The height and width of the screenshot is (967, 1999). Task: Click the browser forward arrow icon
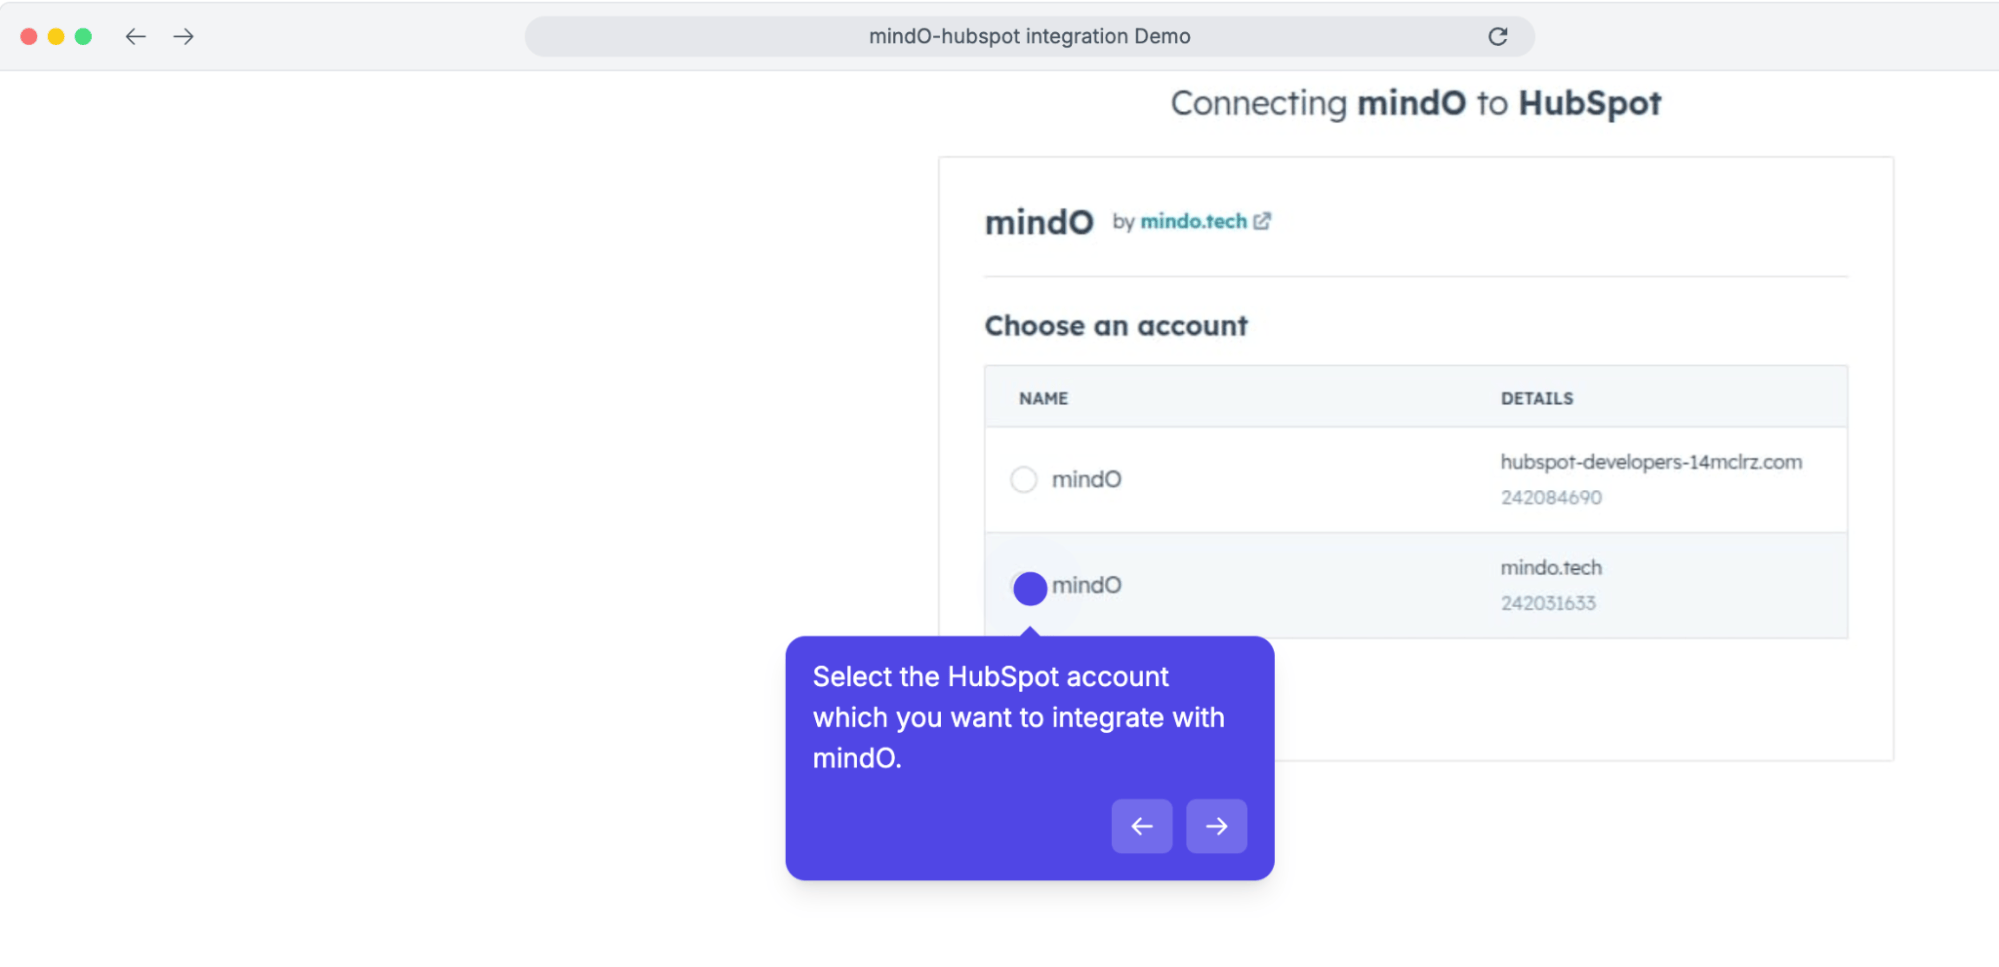[183, 37]
